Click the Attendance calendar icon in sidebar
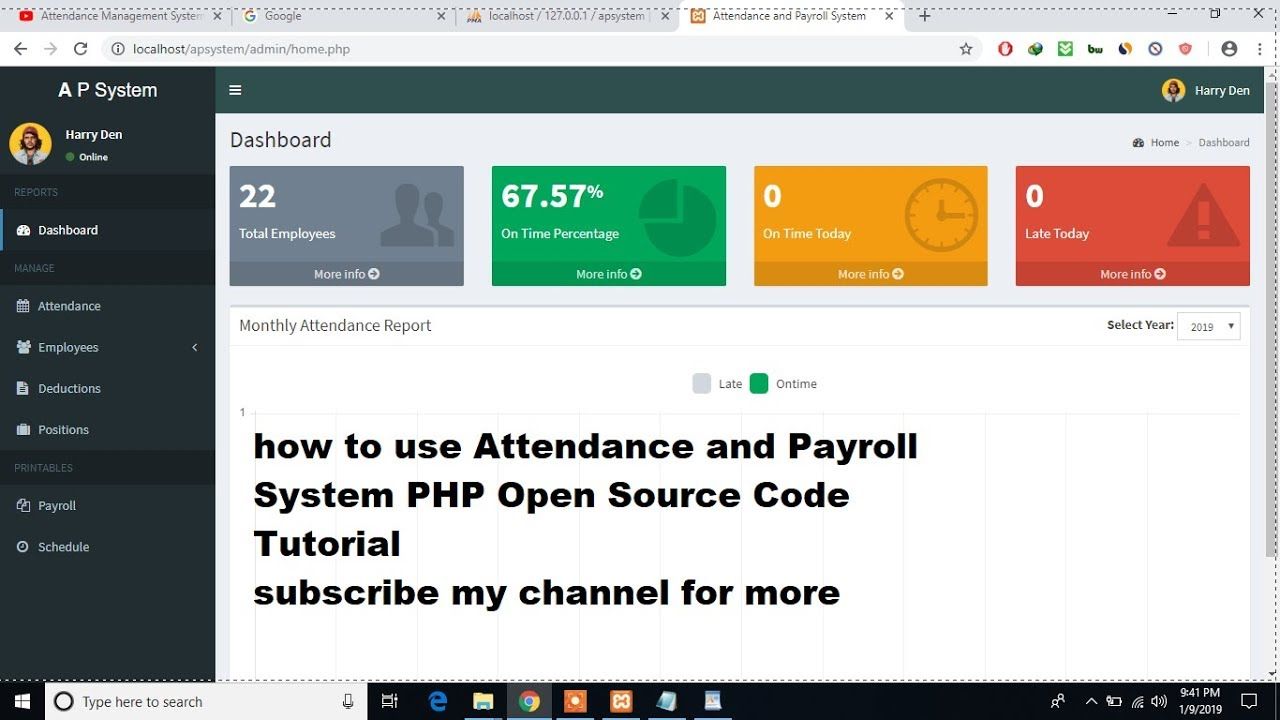This screenshot has width=1280, height=720. tap(23, 306)
